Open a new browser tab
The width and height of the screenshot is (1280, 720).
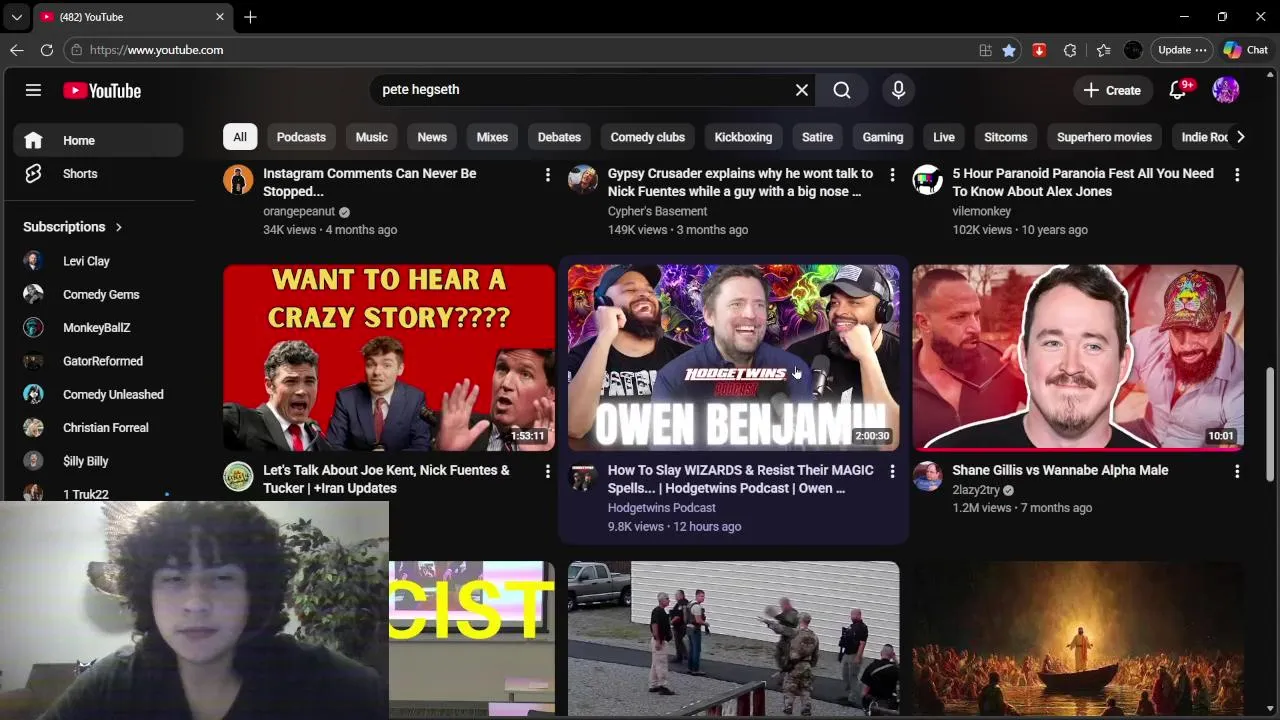[x=250, y=17]
